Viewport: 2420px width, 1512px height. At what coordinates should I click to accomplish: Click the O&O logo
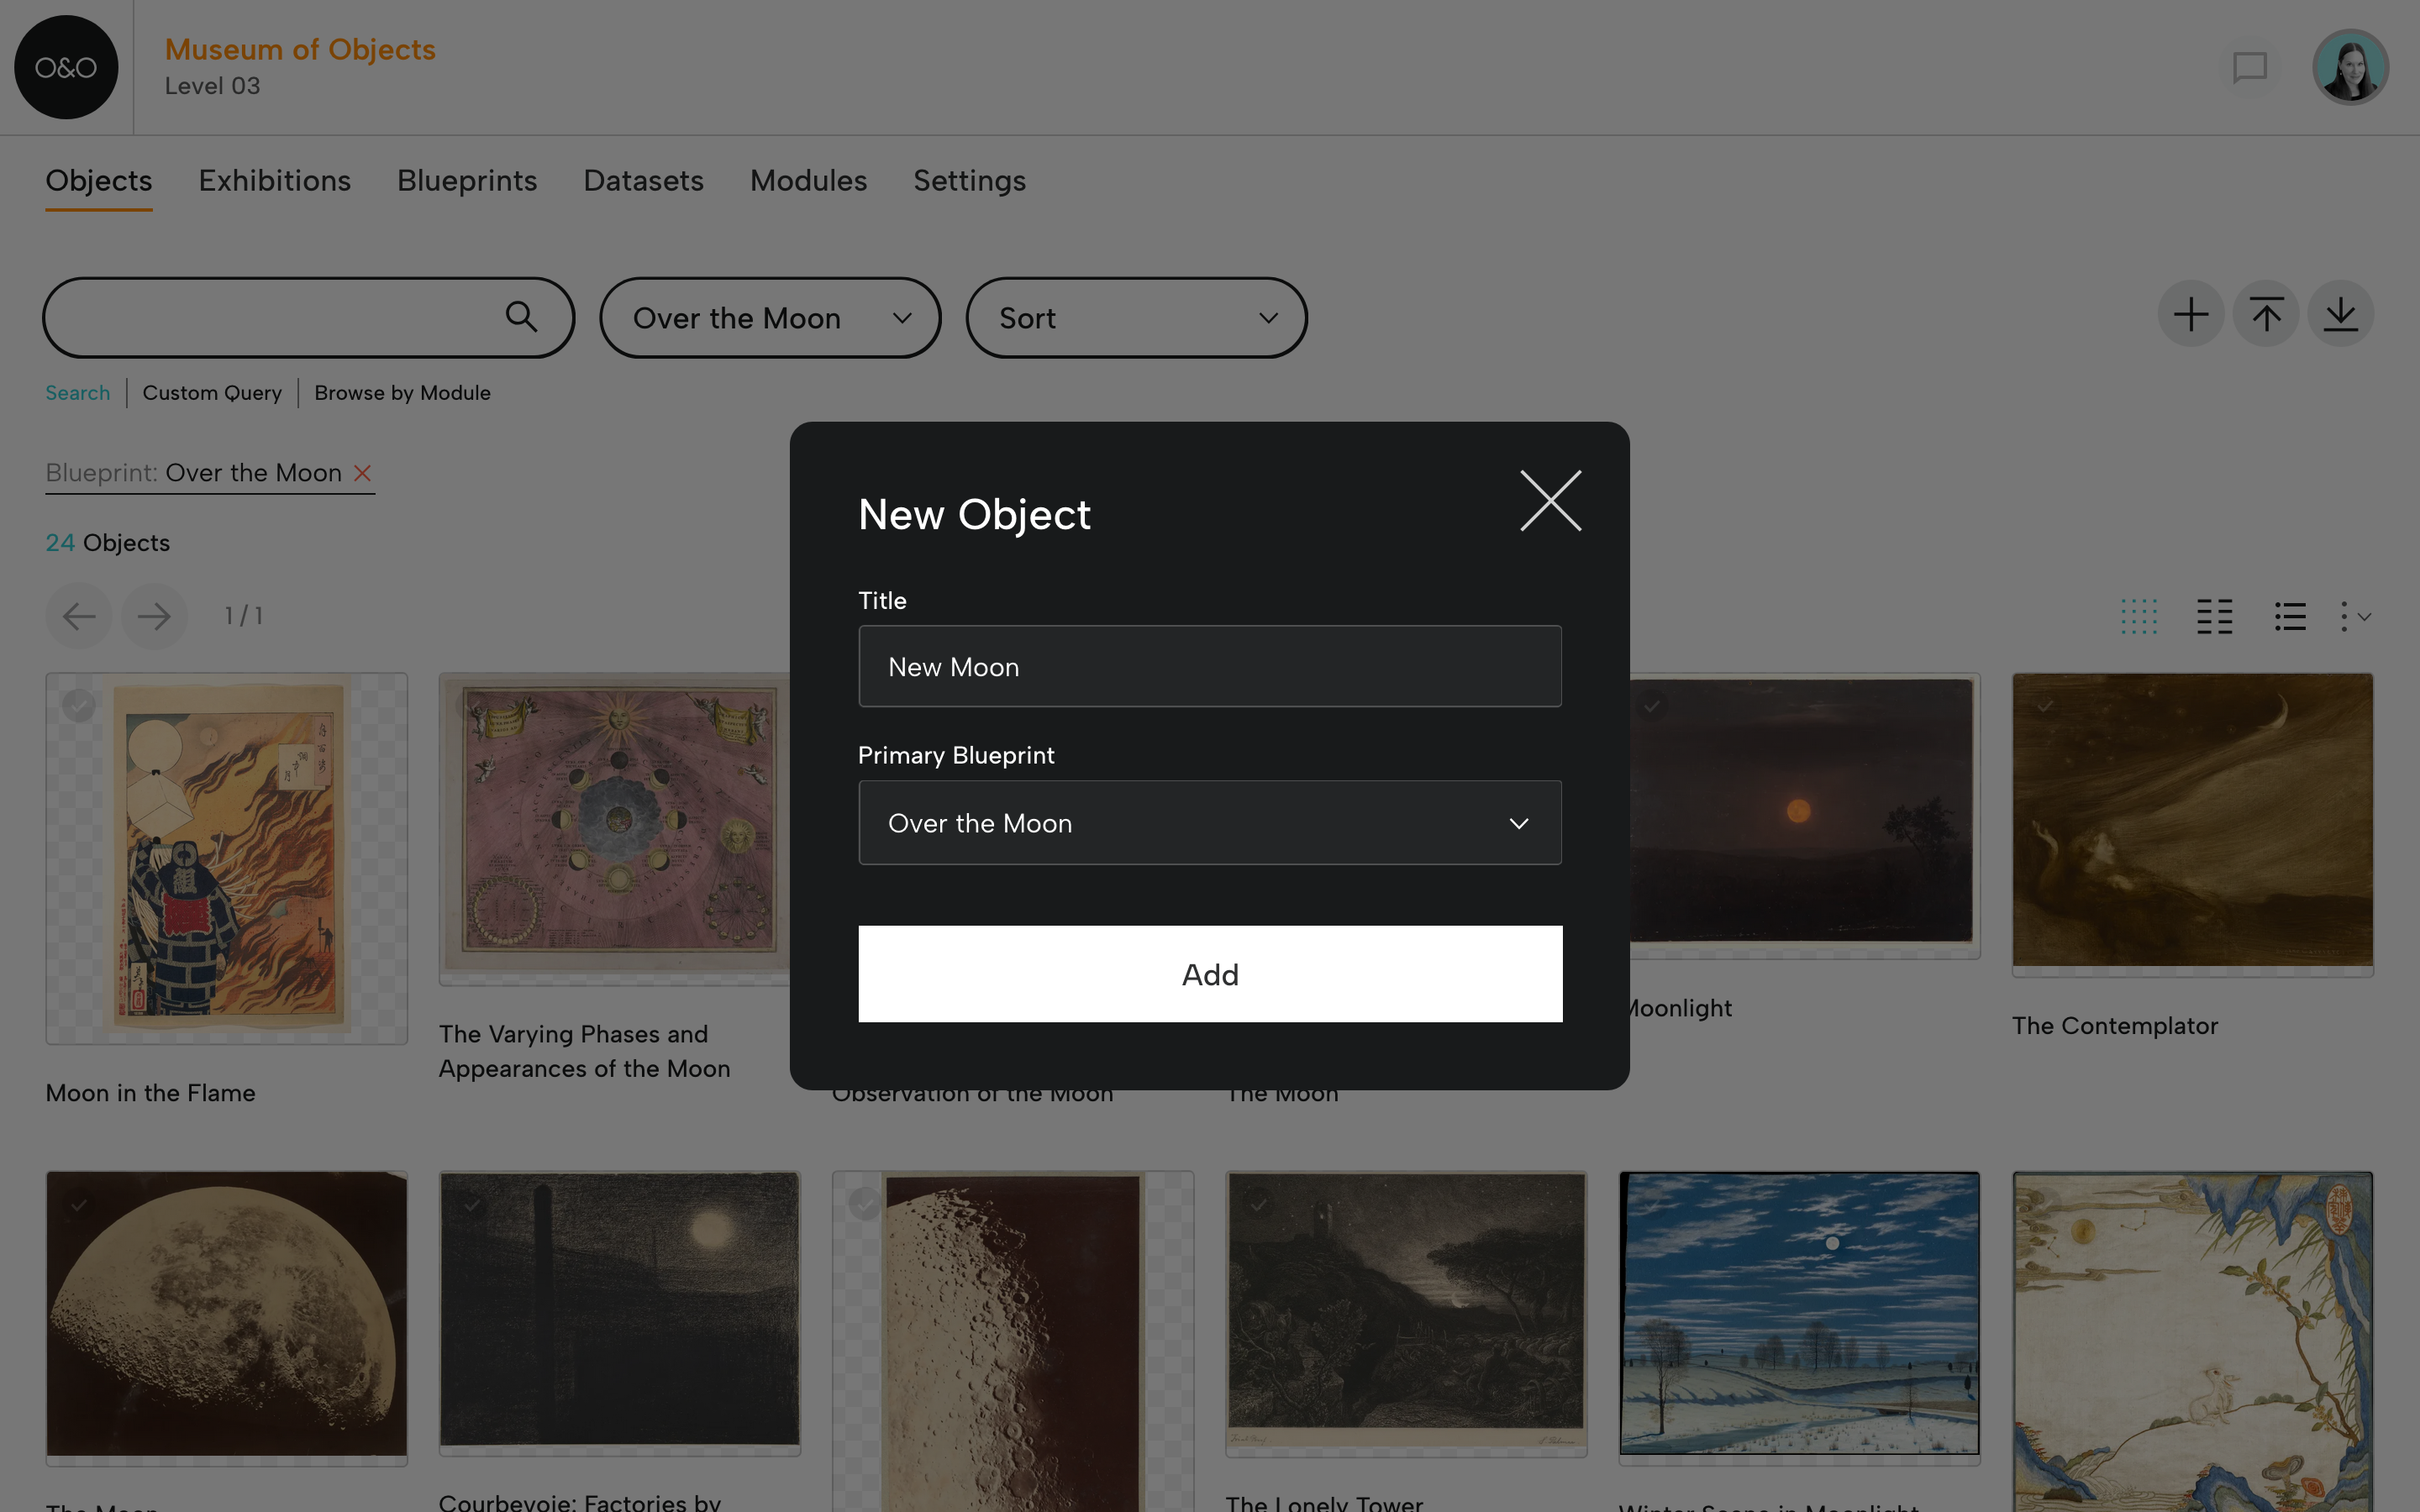tap(66, 67)
